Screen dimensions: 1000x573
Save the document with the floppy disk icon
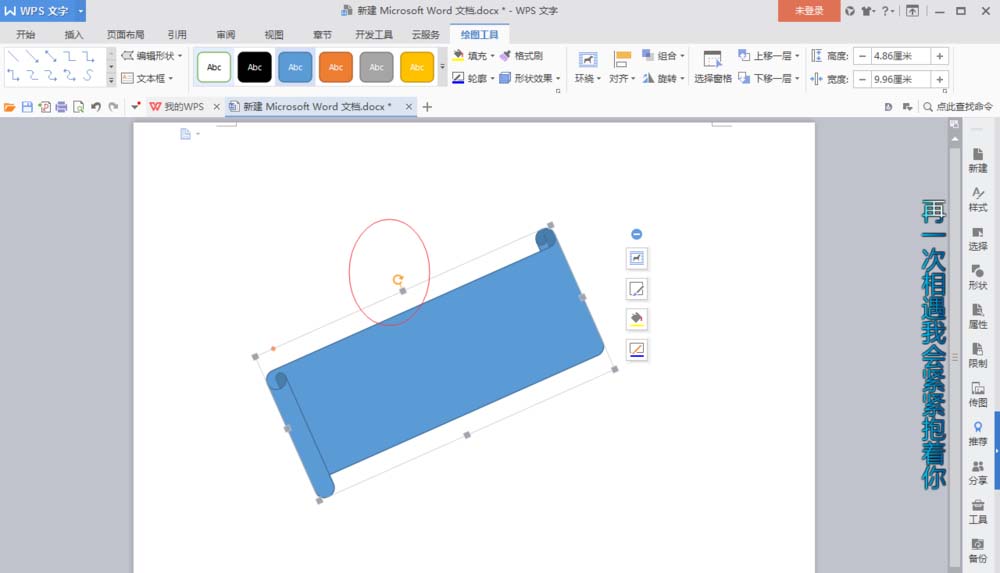(27, 107)
